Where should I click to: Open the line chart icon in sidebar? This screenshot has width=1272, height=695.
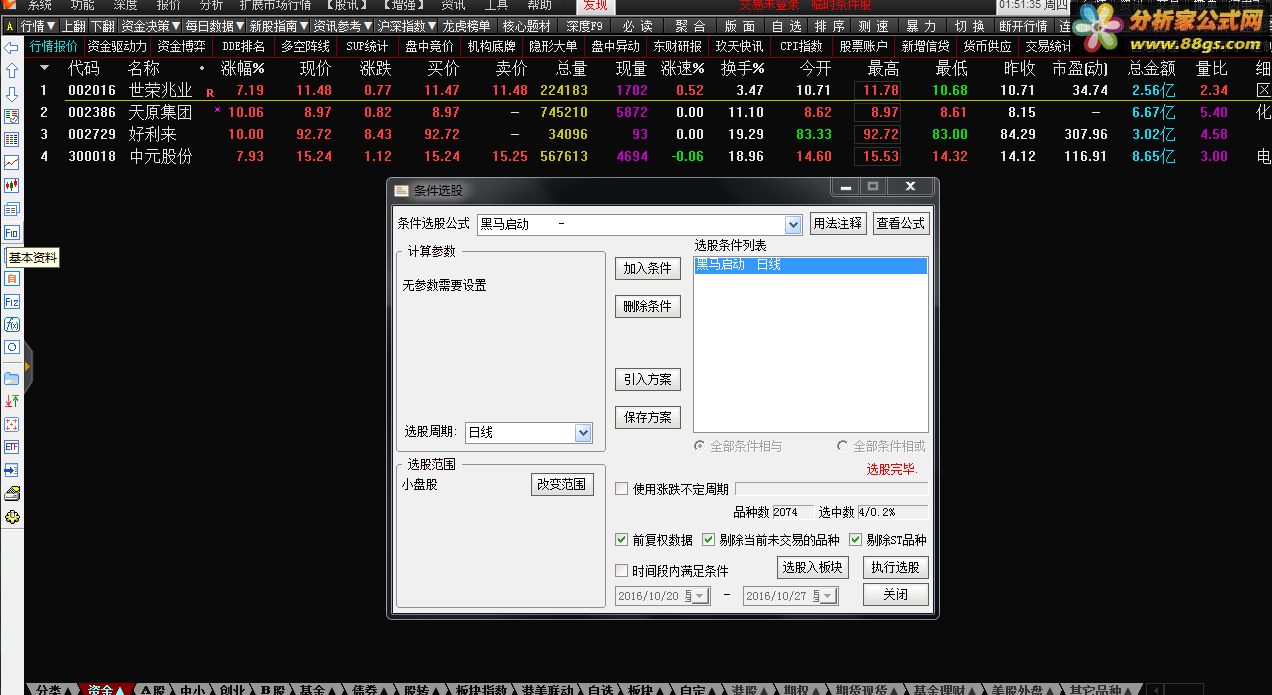[12, 162]
